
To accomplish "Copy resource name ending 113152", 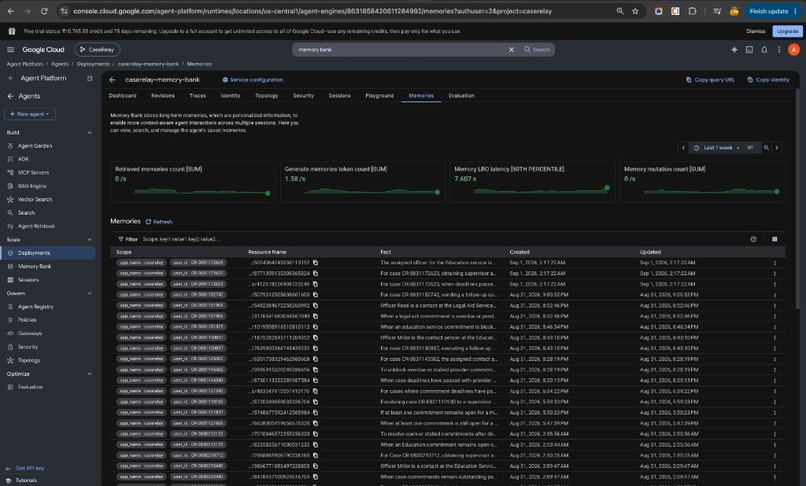I will tap(316, 263).
